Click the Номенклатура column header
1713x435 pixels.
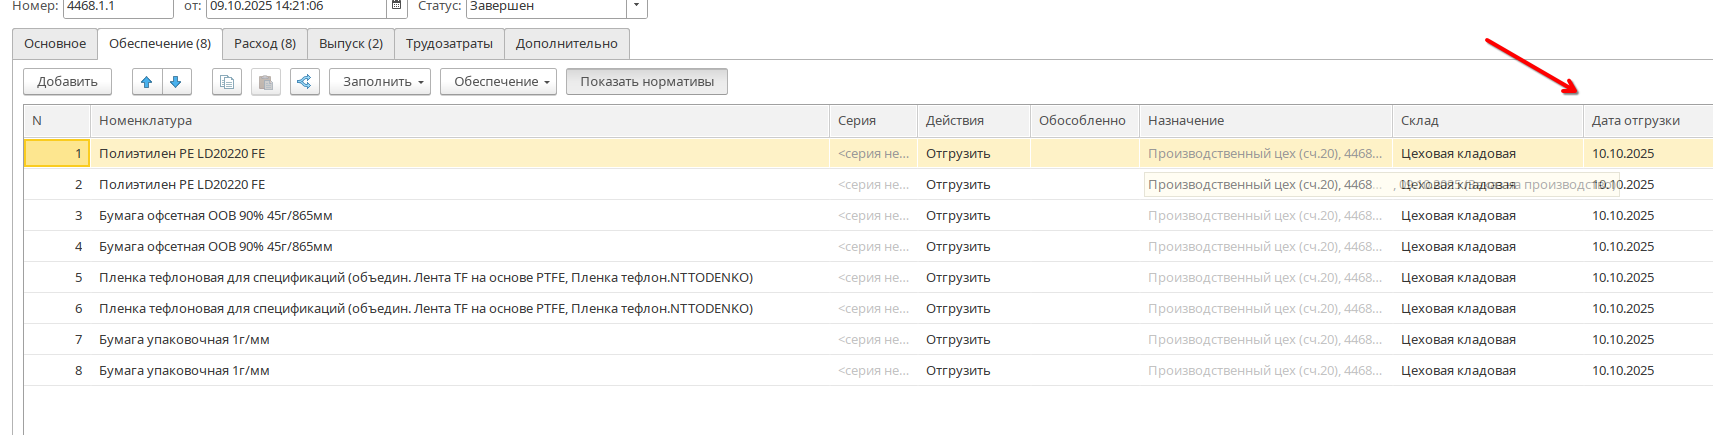click(x=145, y=121)
